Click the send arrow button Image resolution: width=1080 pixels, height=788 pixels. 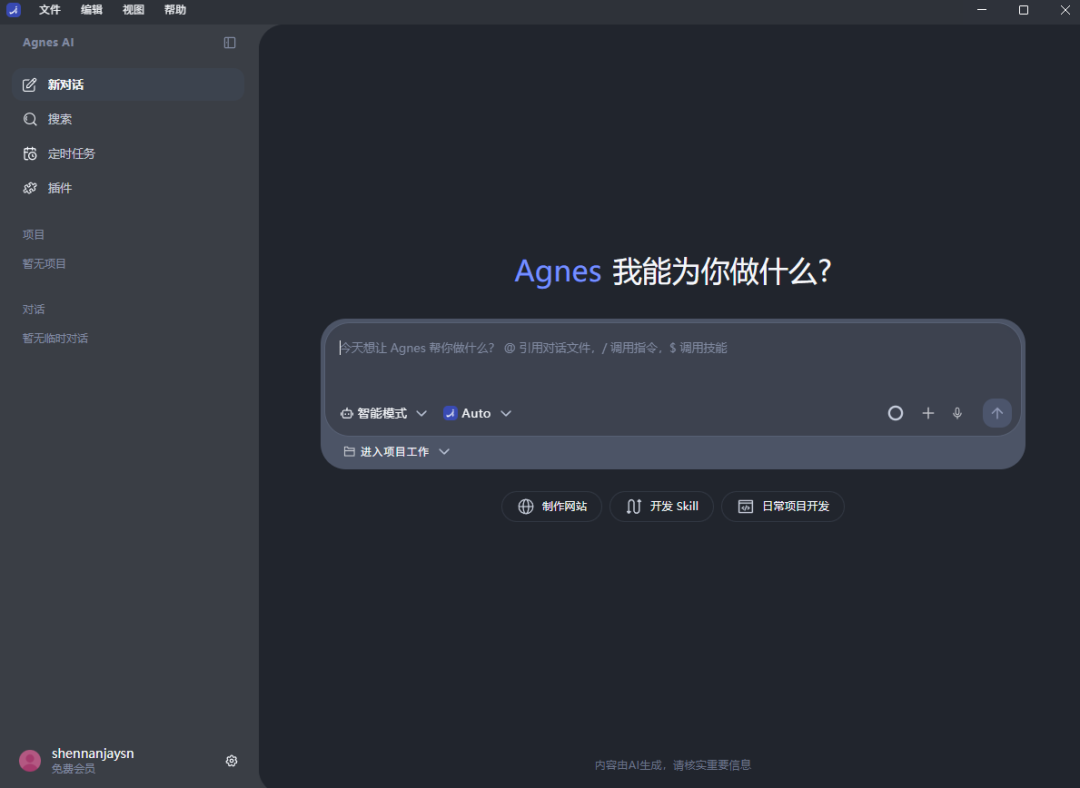(997, 413)
